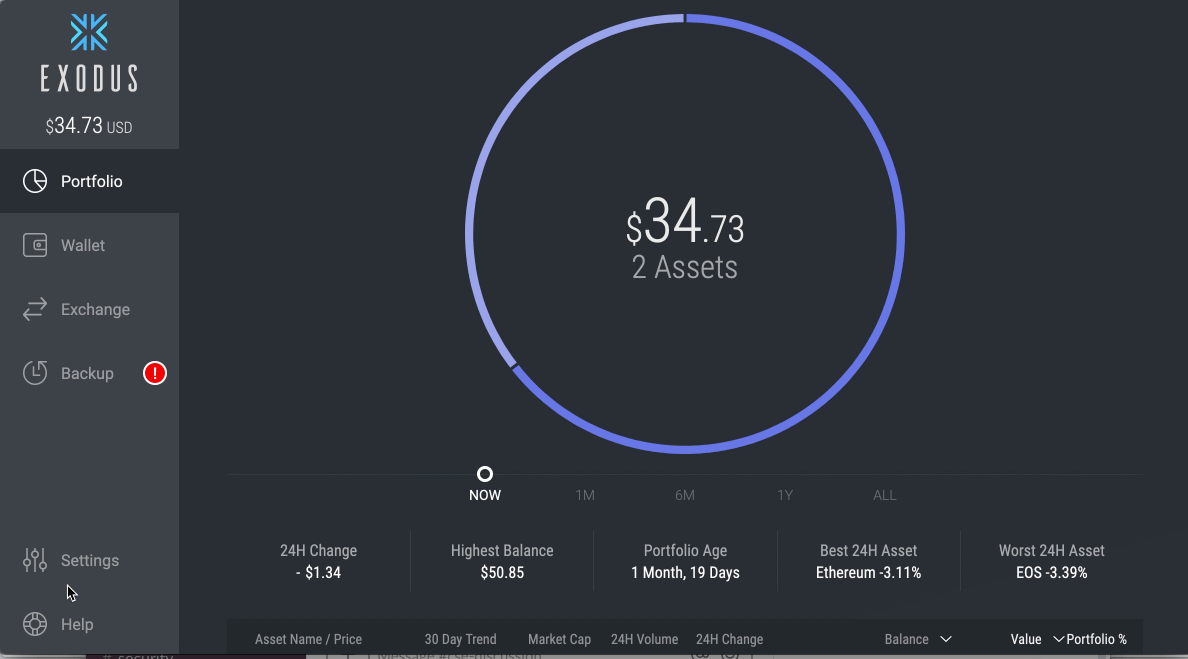1188x659 pixels.
Task: Switch timeline to 6M
Action: pyautogui.click(x=685, y=495)
